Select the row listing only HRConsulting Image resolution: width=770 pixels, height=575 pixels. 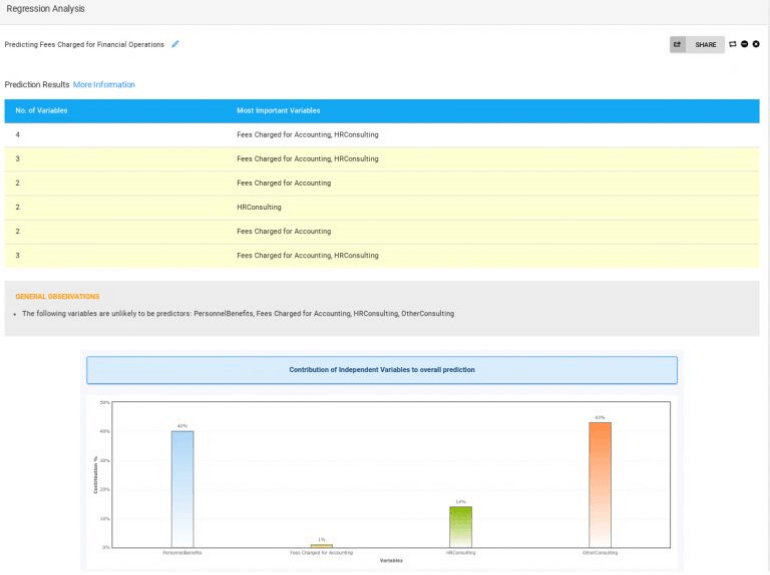tap(381, 207)
